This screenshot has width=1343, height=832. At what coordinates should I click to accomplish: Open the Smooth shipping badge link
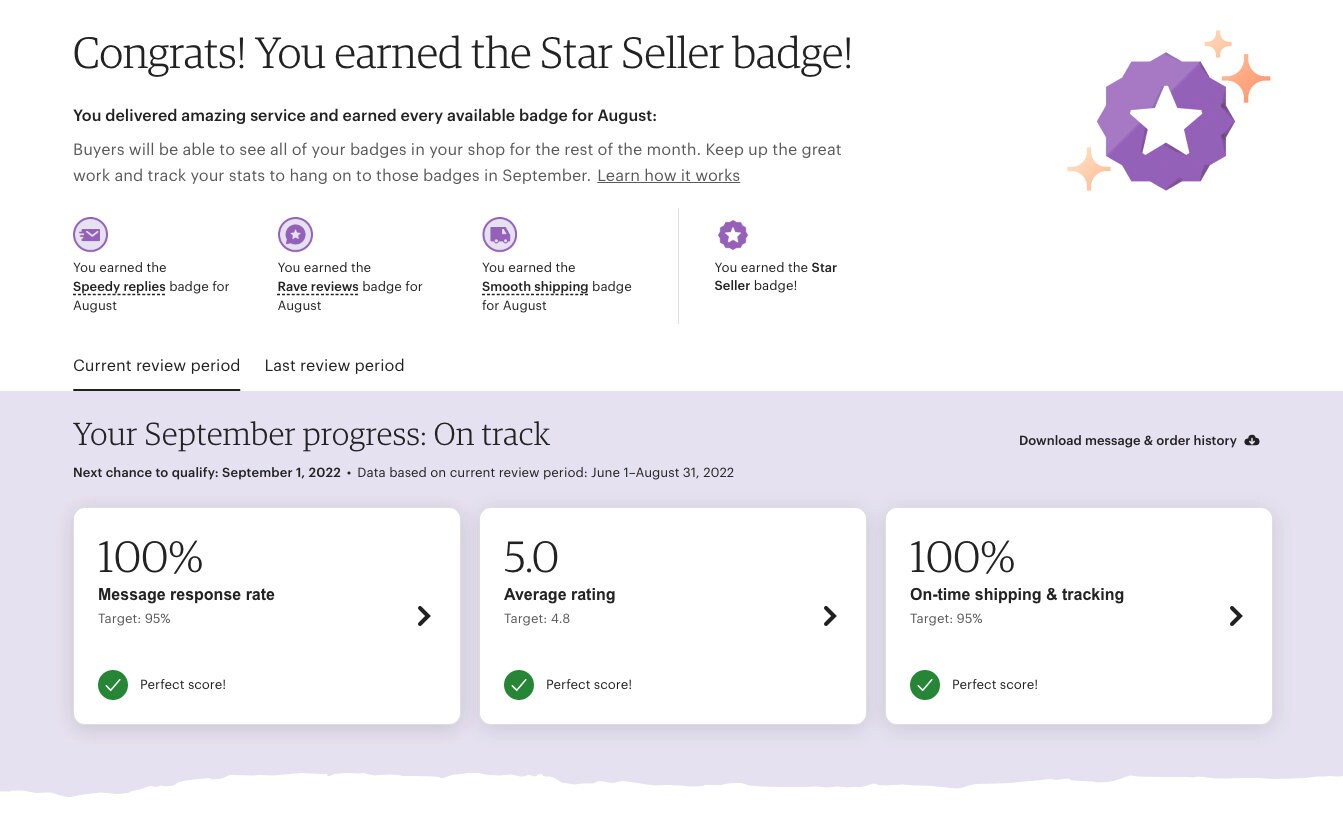point(535,287)
